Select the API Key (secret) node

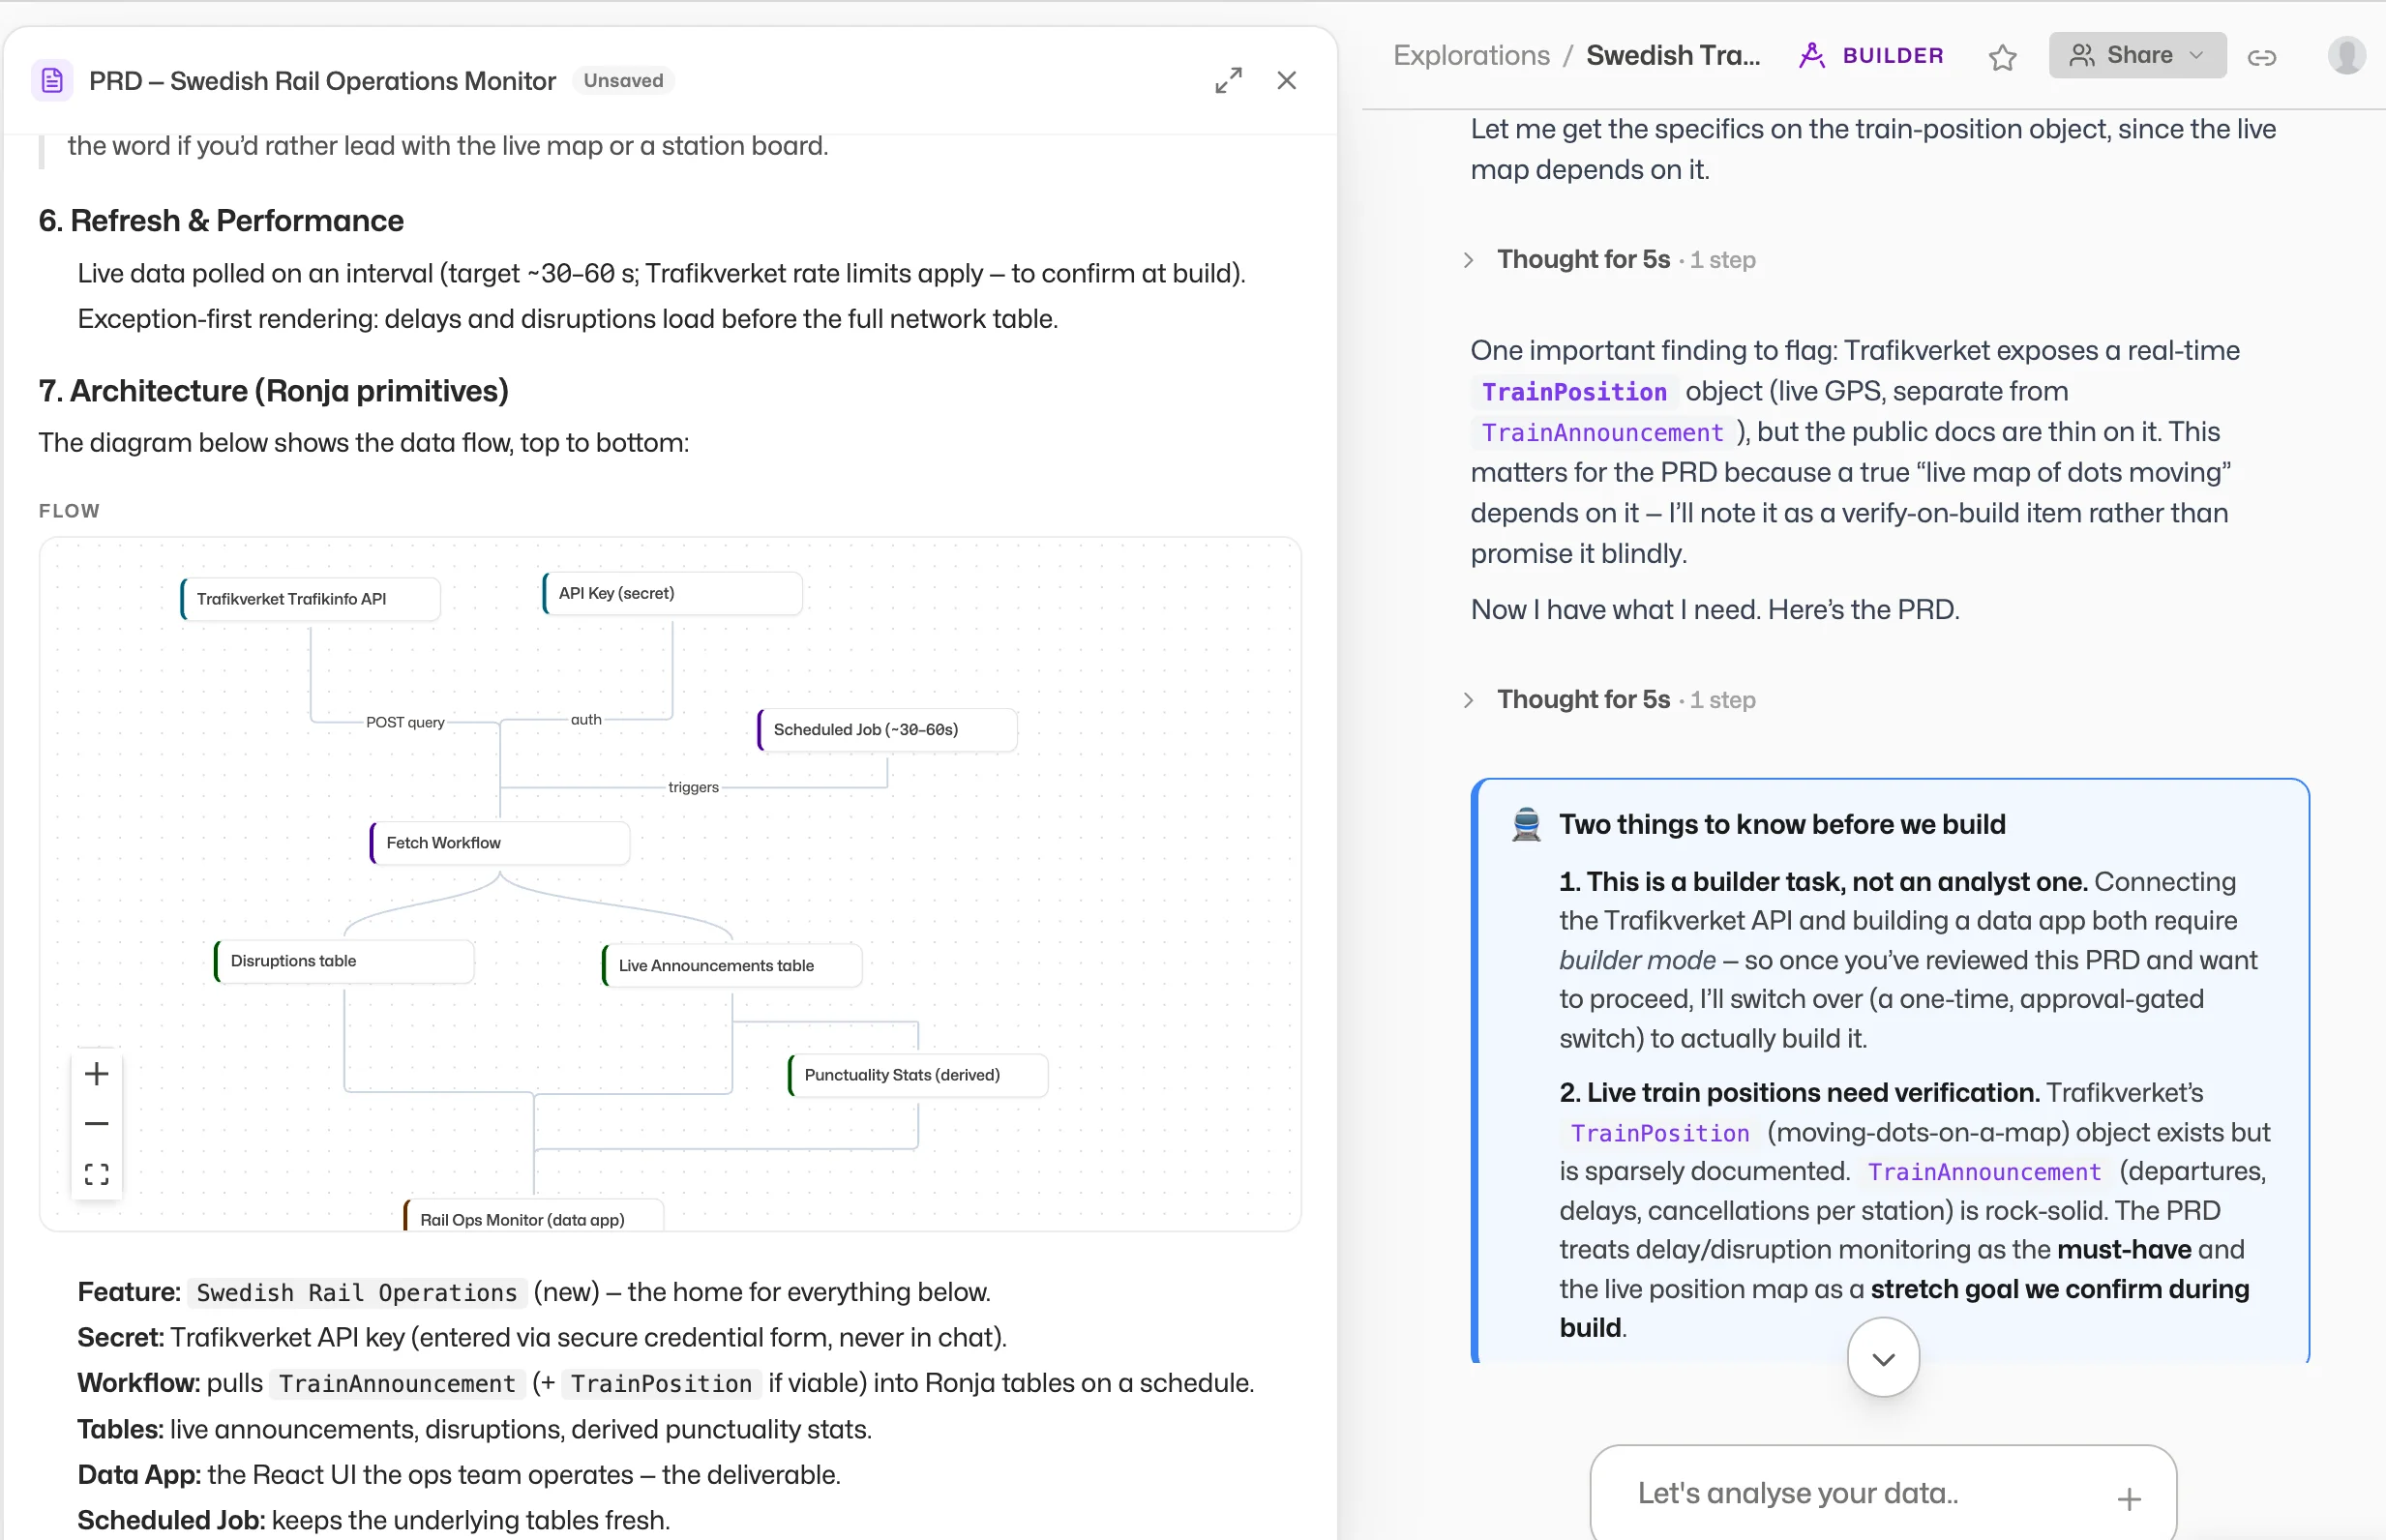[x=673, y=593]
